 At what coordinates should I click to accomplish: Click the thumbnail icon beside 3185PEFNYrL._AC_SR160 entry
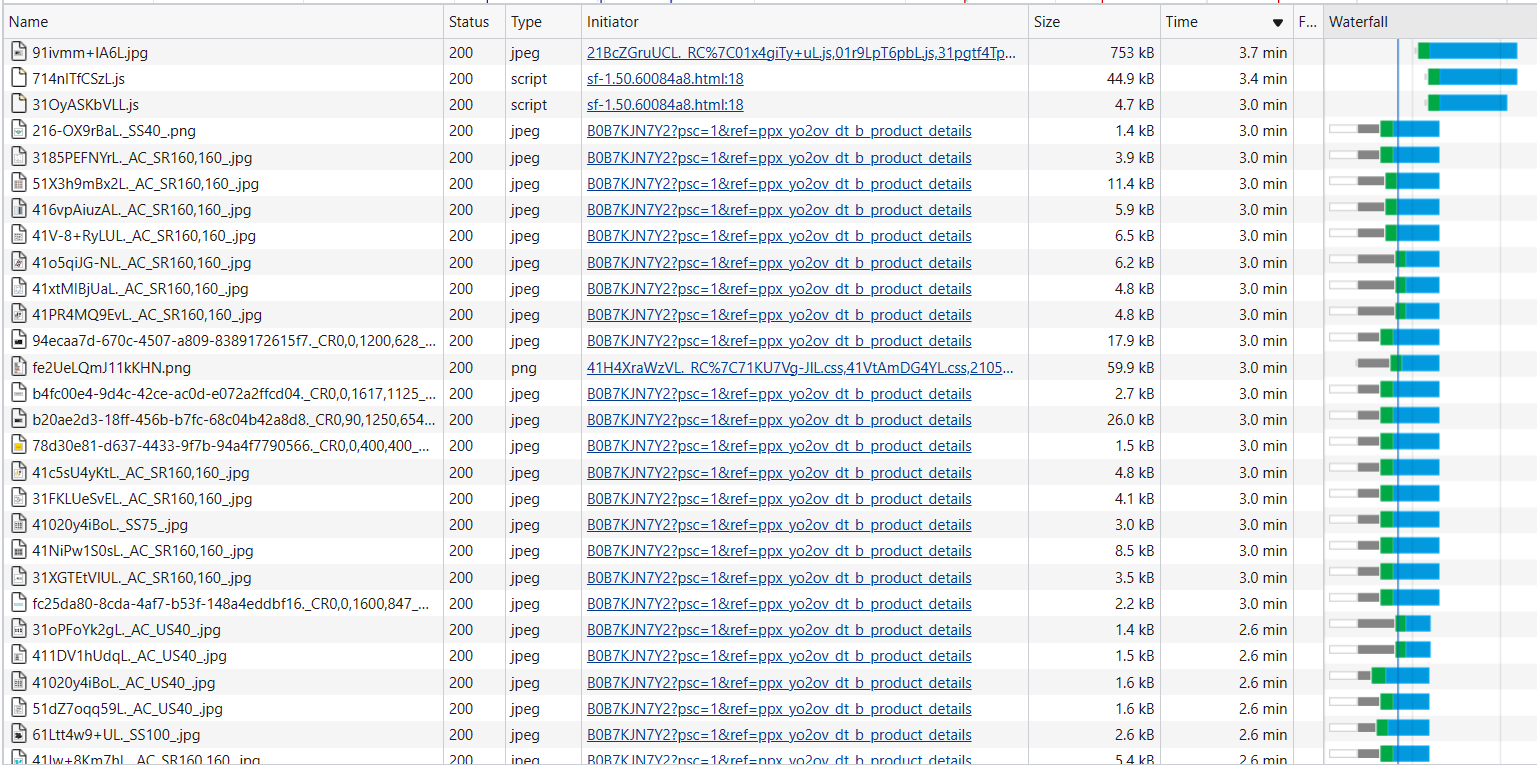(x=18, y=156)
